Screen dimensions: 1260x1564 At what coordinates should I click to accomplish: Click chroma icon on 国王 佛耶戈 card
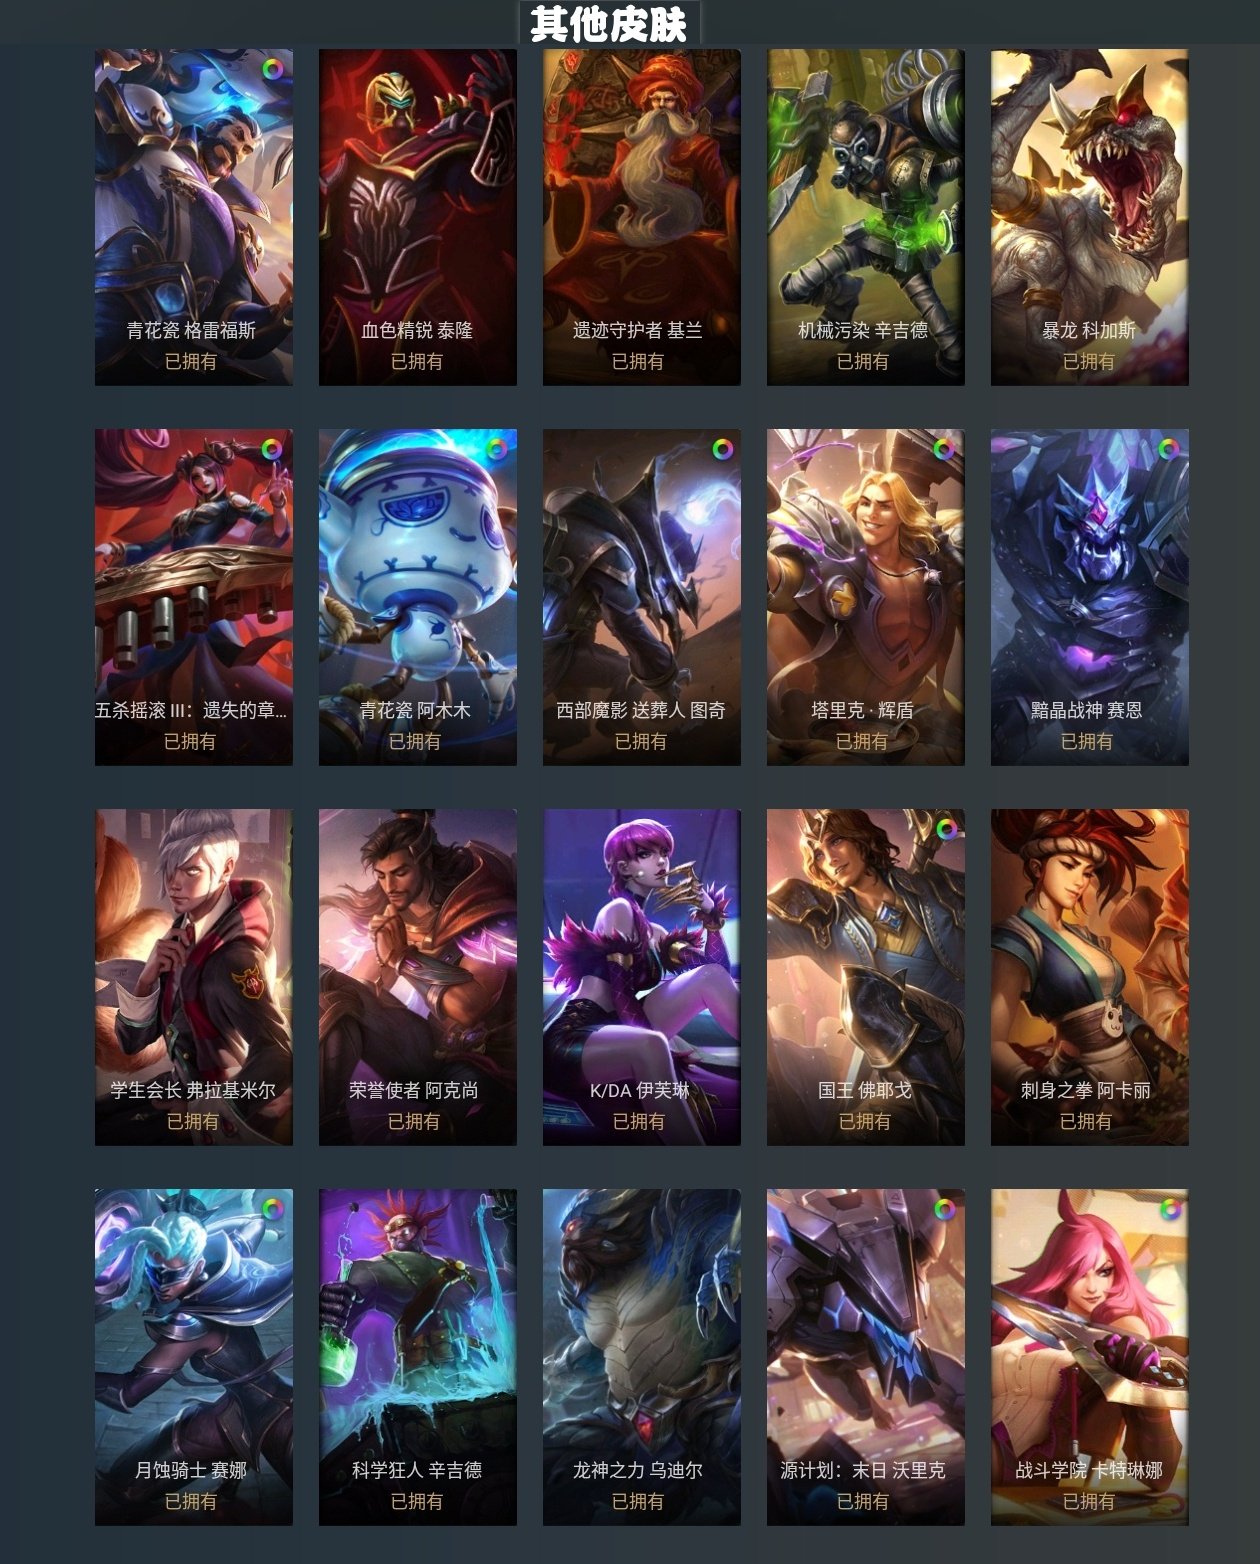point(946,829)
